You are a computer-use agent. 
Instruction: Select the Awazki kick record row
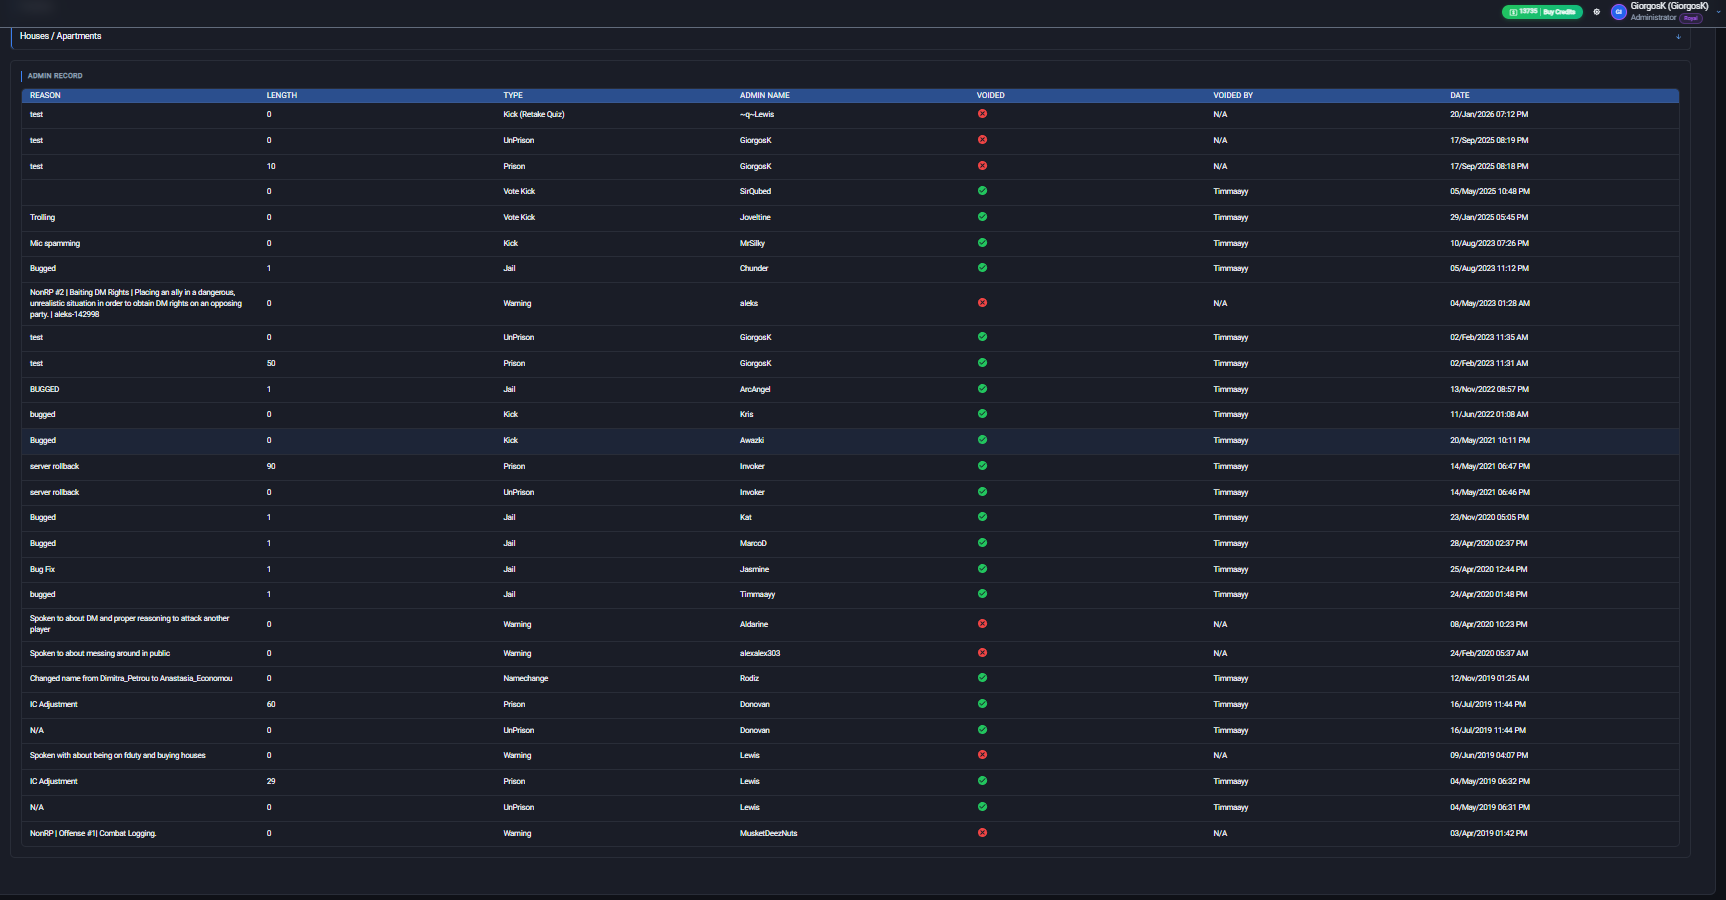pos(850,440)
